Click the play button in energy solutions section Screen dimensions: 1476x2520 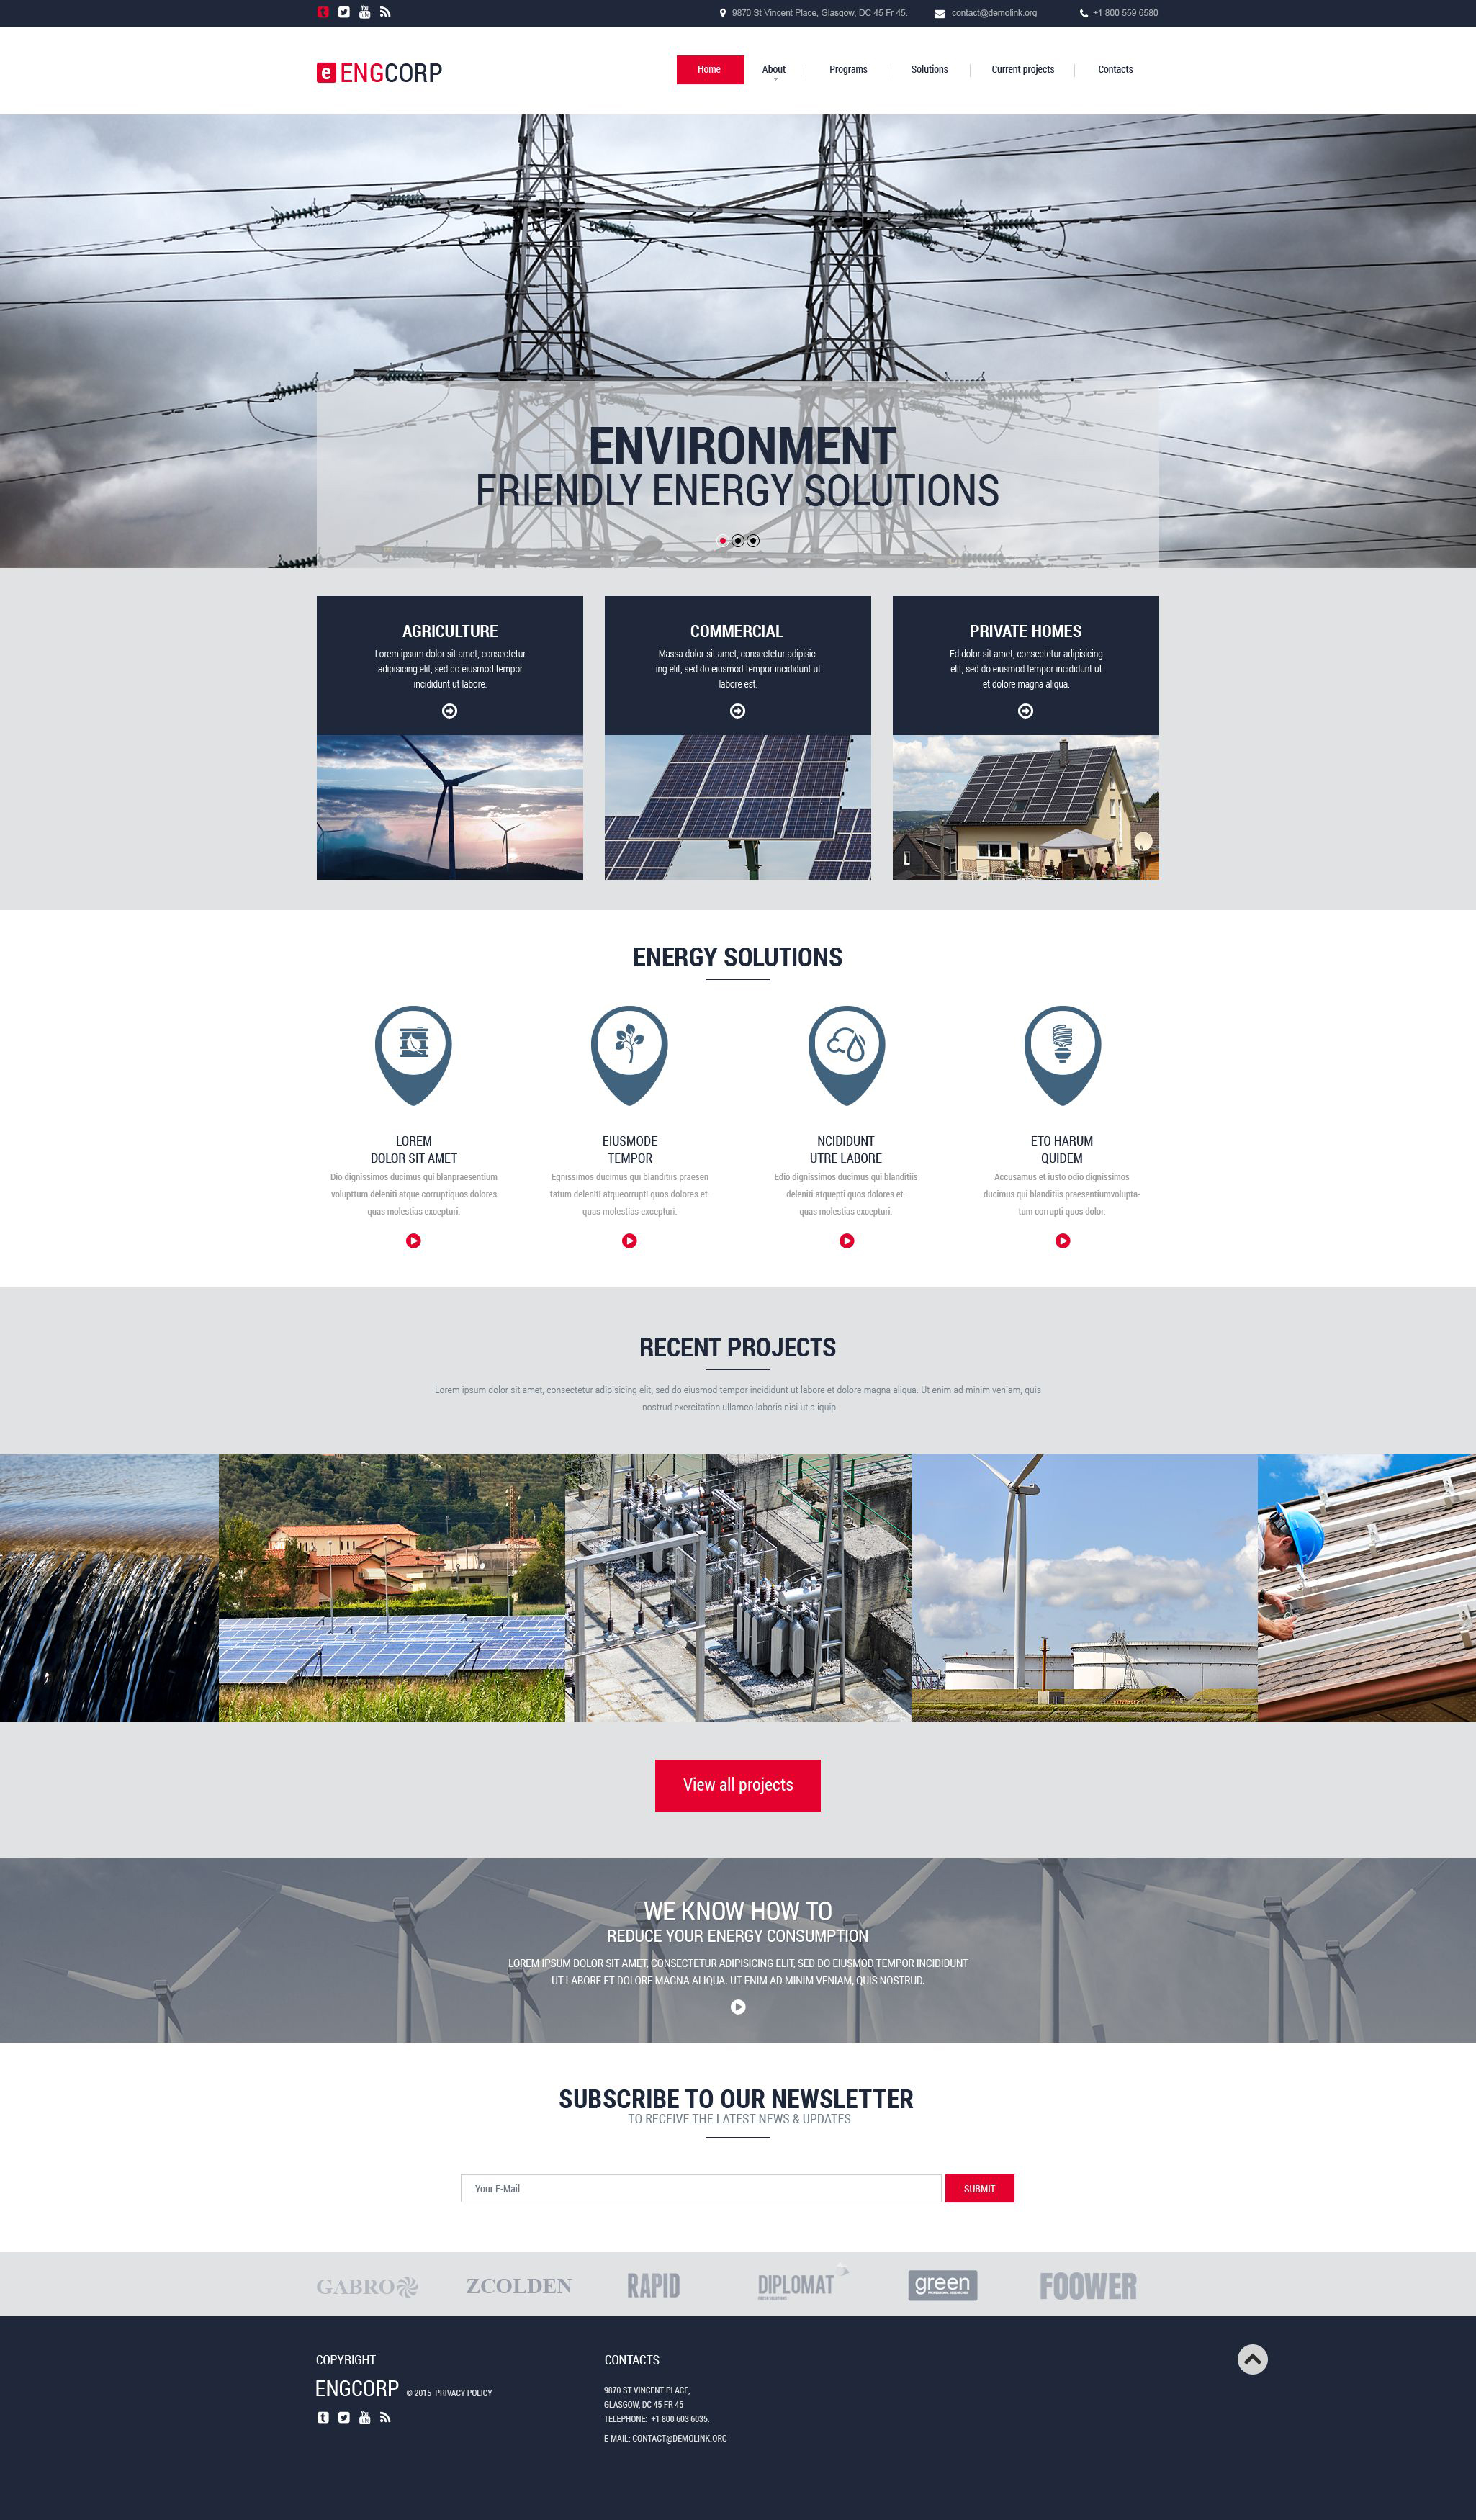411,1240
